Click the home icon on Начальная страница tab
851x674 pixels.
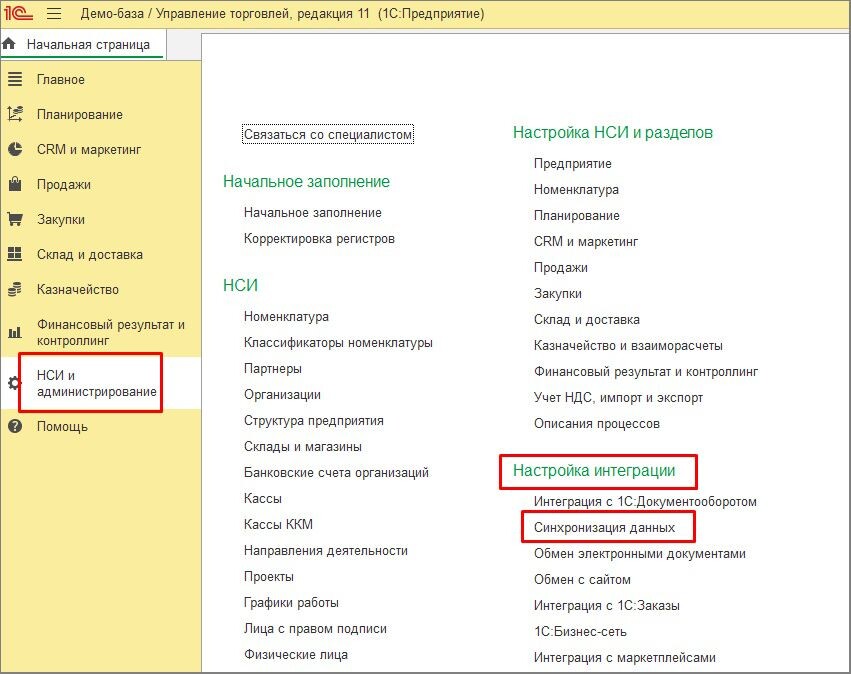[x=9, y=43]
